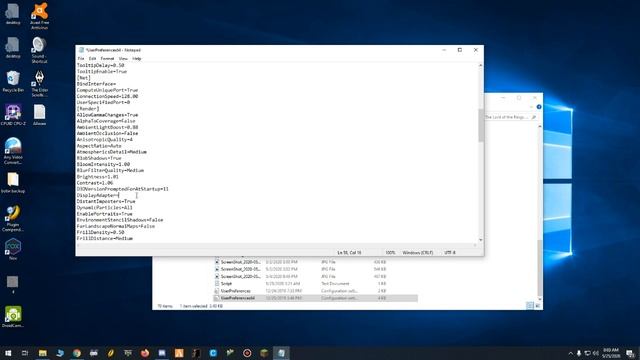Click the UTF-8 encoding status bar entry
640x360 pixels.
pos(449,253)
